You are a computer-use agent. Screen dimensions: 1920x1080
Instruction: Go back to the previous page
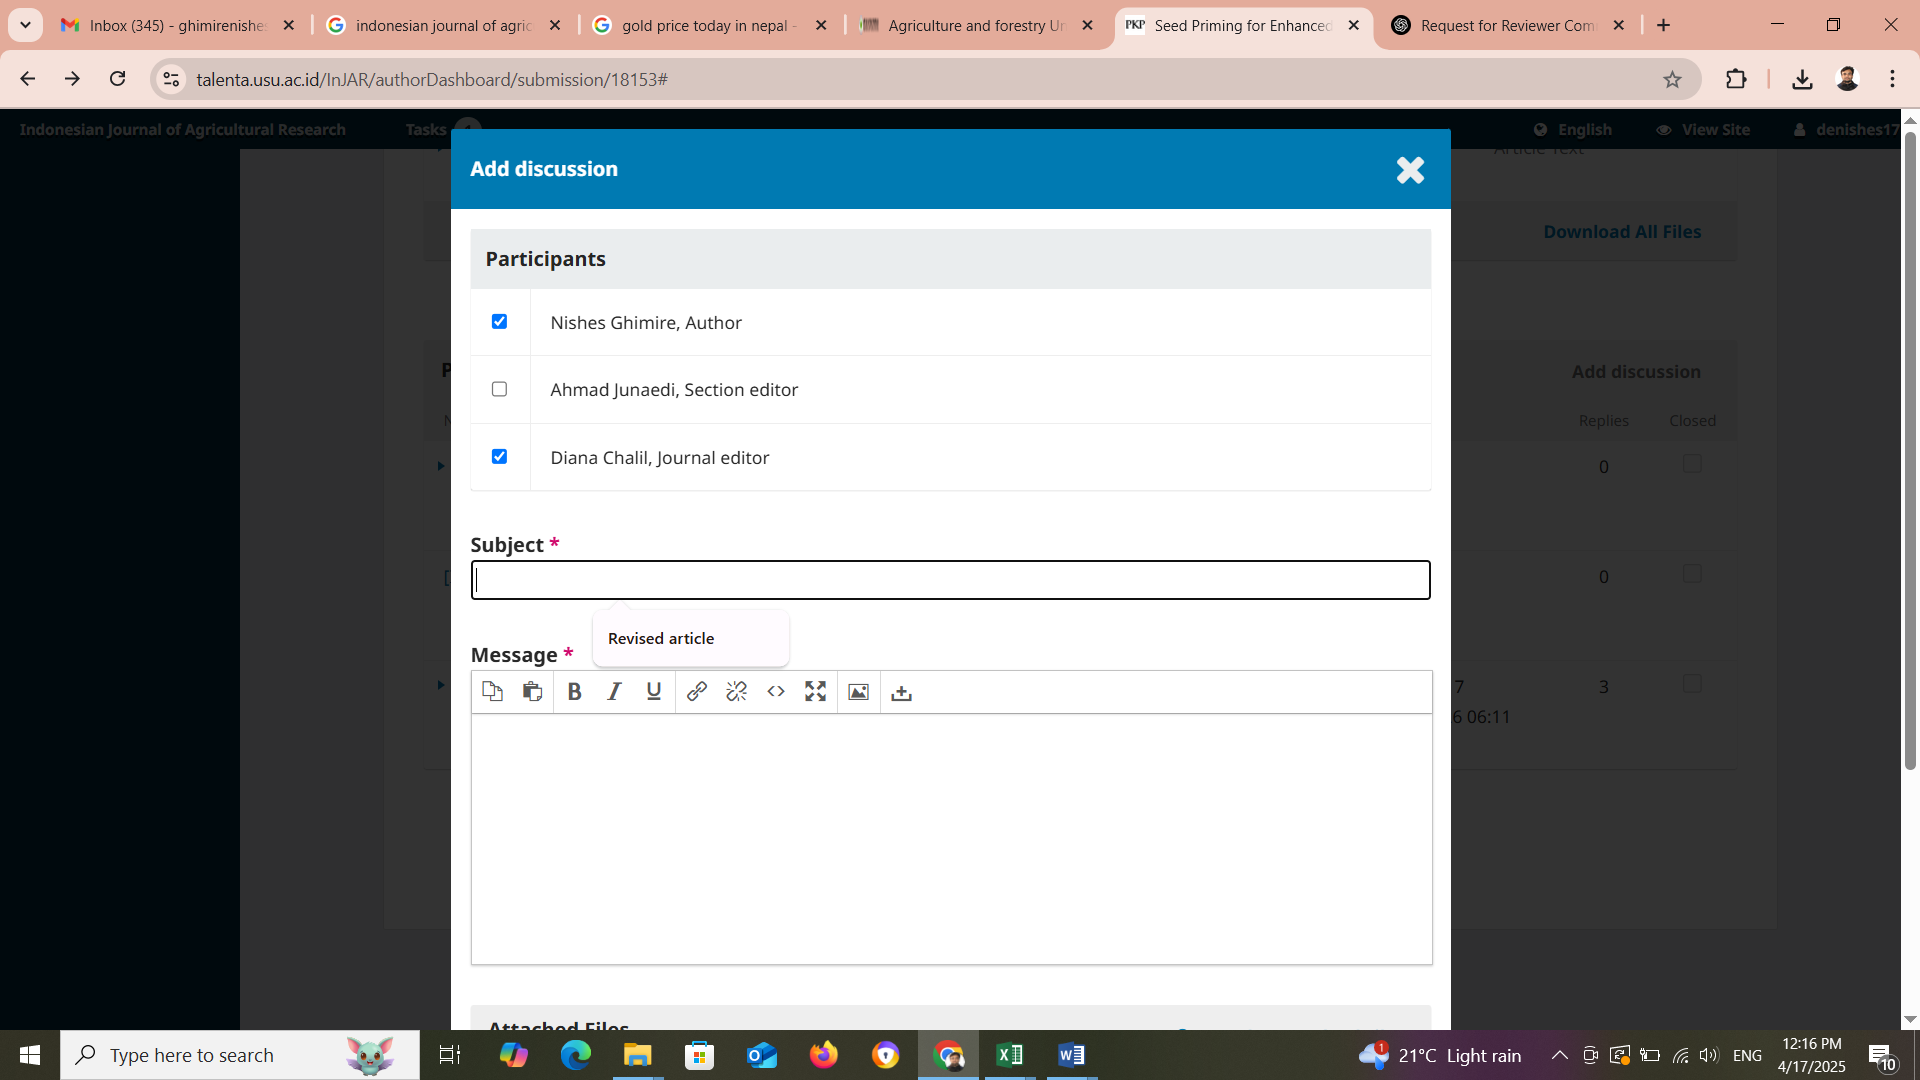[x=28, y=79]
